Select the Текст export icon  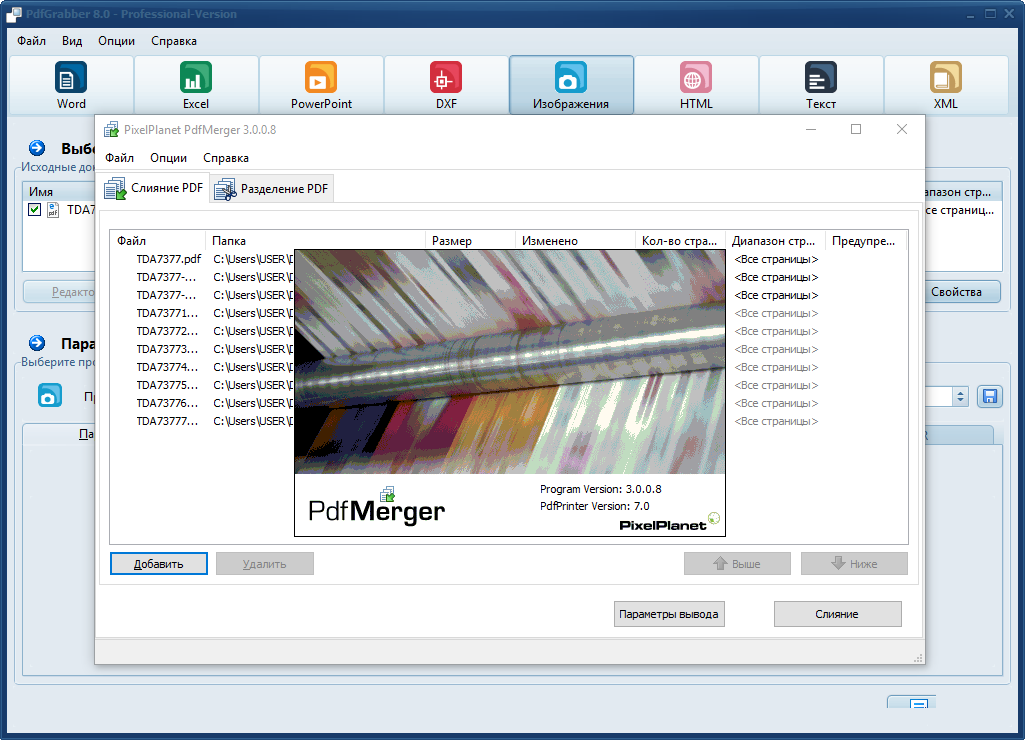(x=820, y=77)
